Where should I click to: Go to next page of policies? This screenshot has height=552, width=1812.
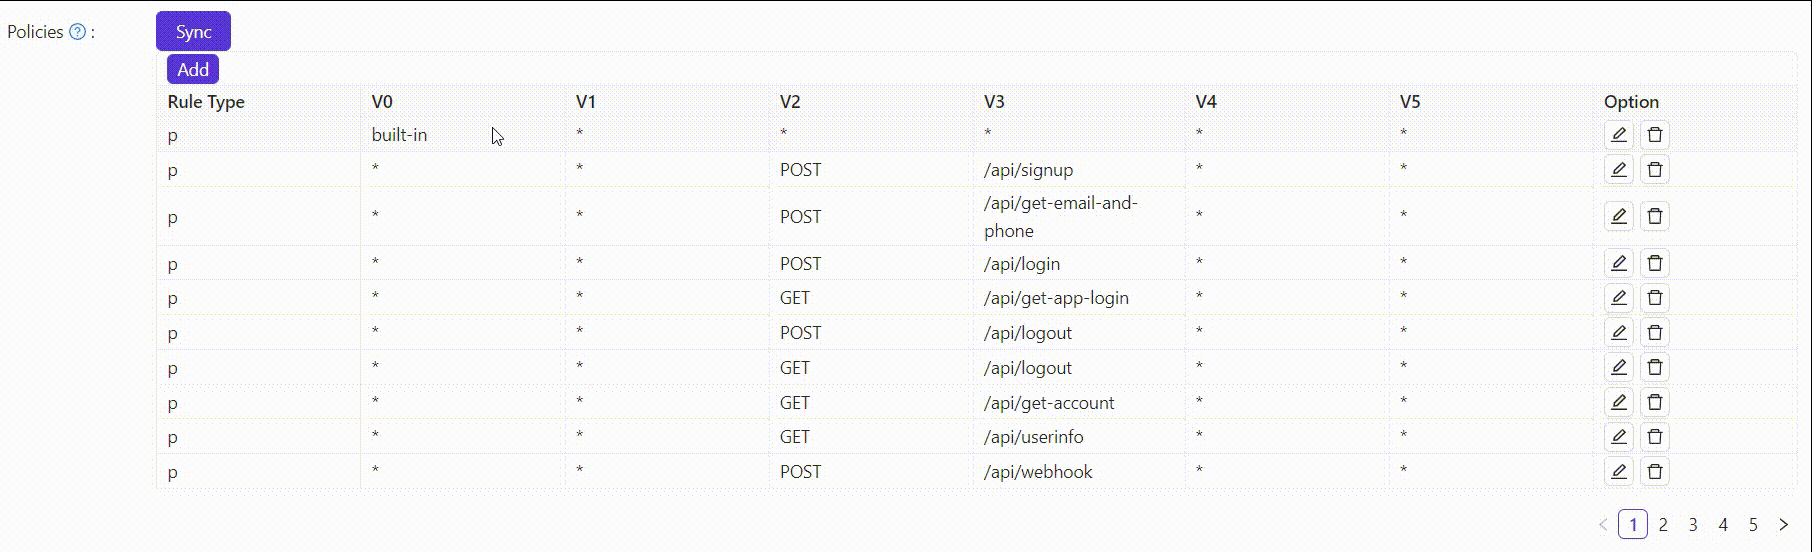(x=1783, y=524)
